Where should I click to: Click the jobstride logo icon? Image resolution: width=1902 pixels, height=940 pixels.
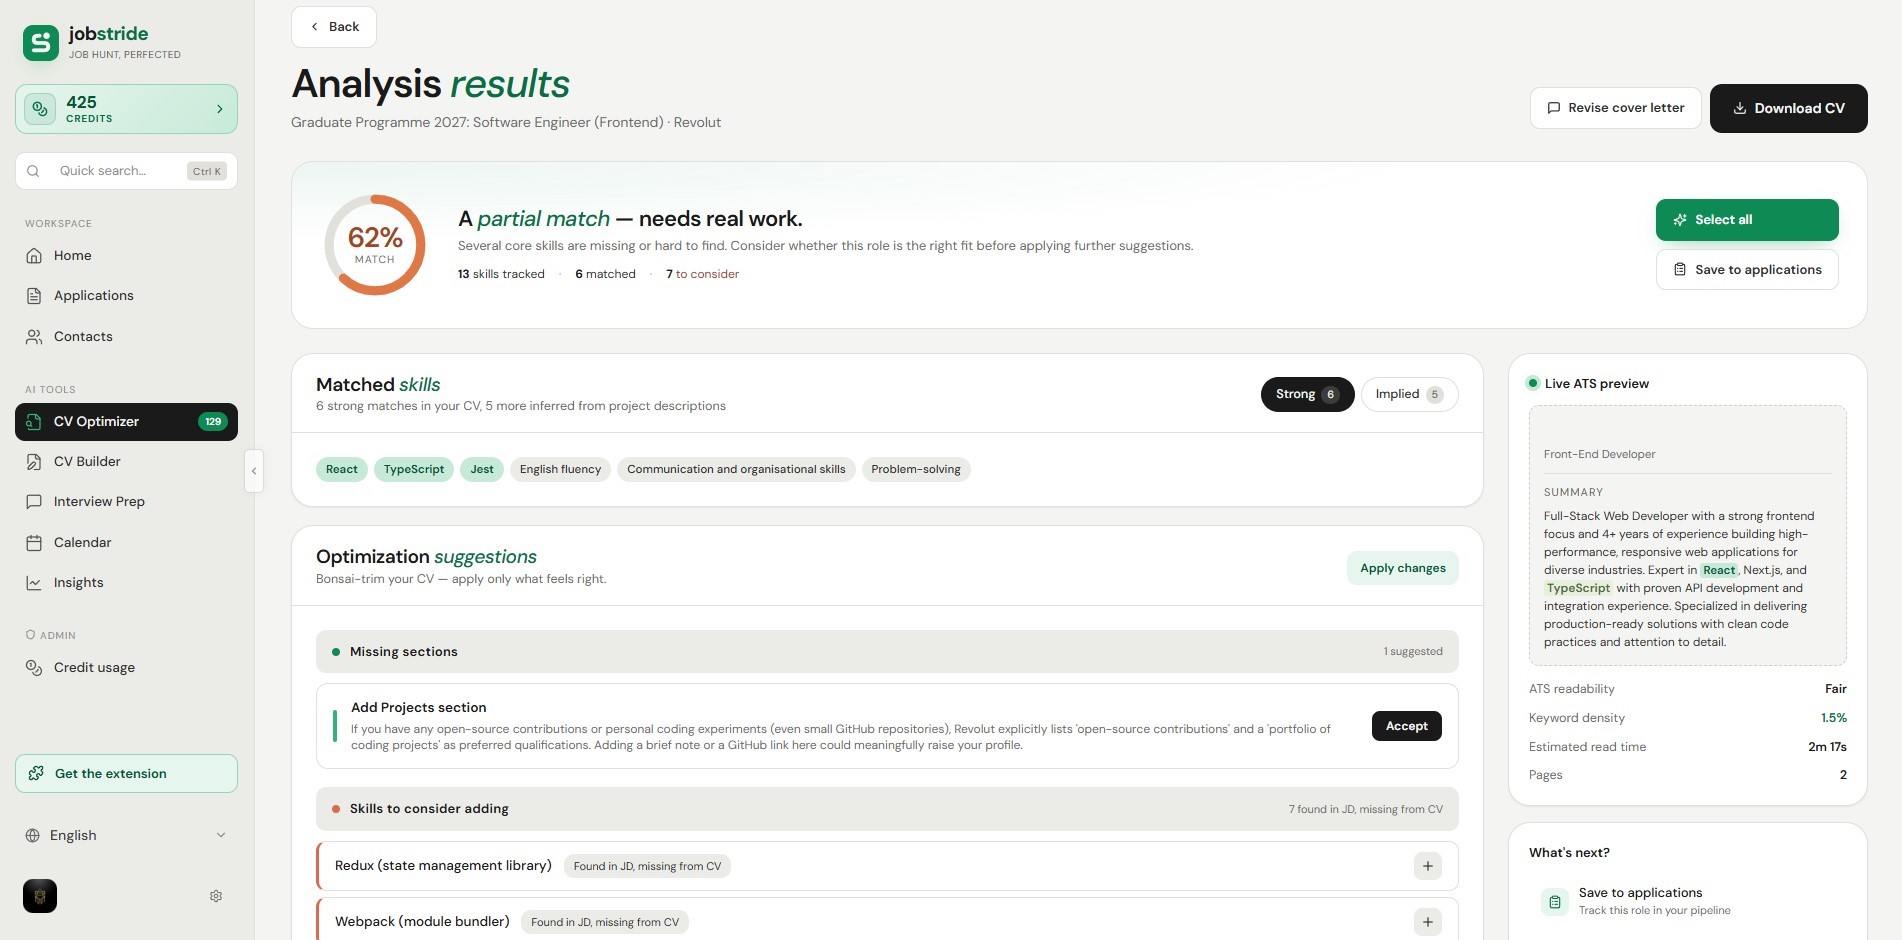(41, 43)
